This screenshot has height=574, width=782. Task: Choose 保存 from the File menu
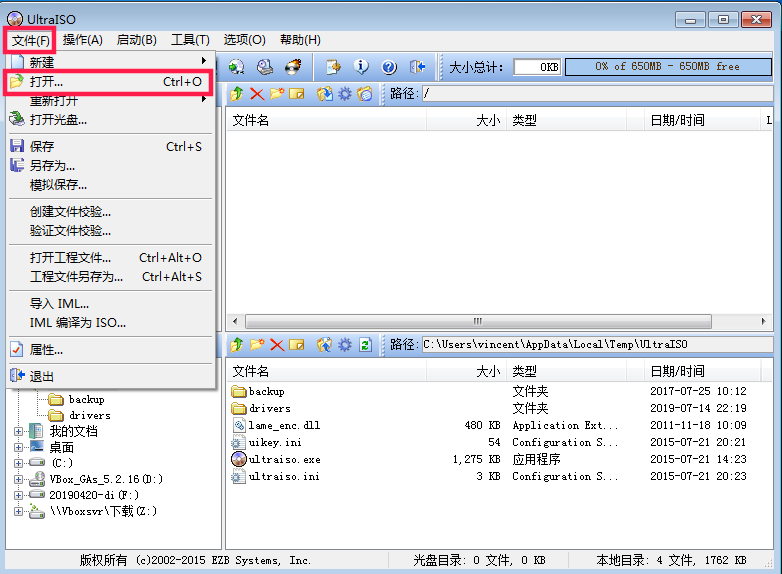pos(110,147)
